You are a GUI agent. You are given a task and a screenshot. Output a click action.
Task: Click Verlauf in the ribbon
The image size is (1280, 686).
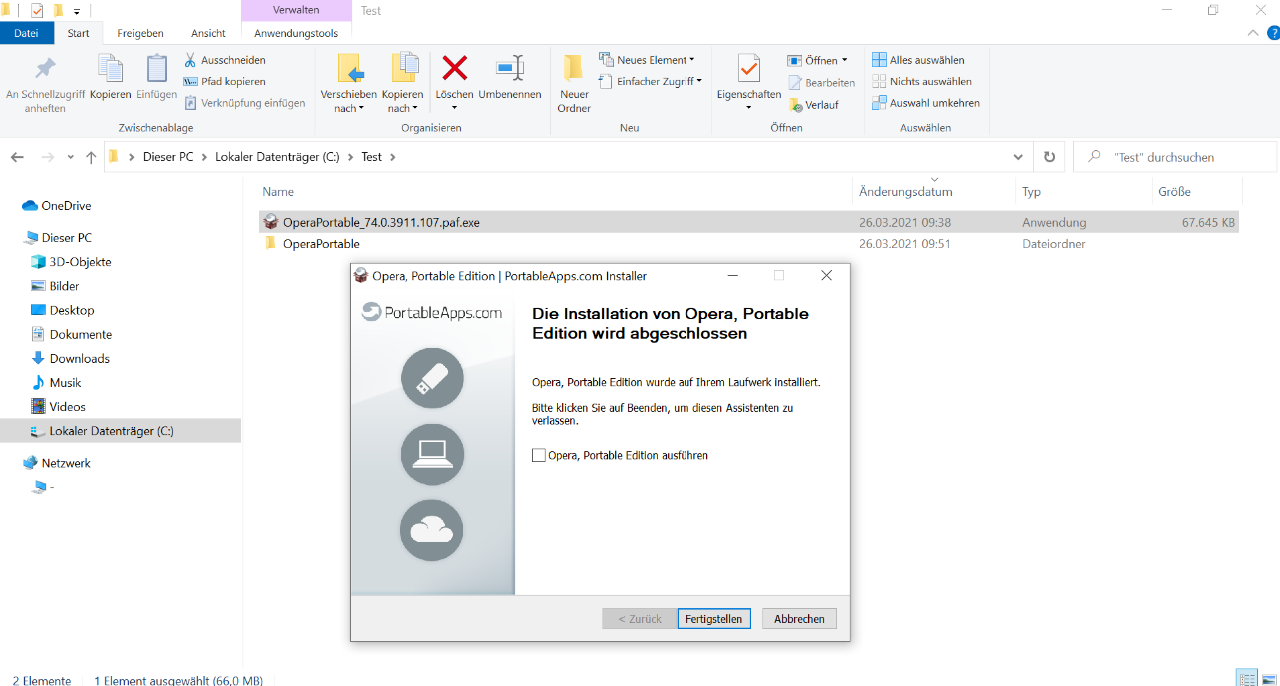(x=813, y=105)
